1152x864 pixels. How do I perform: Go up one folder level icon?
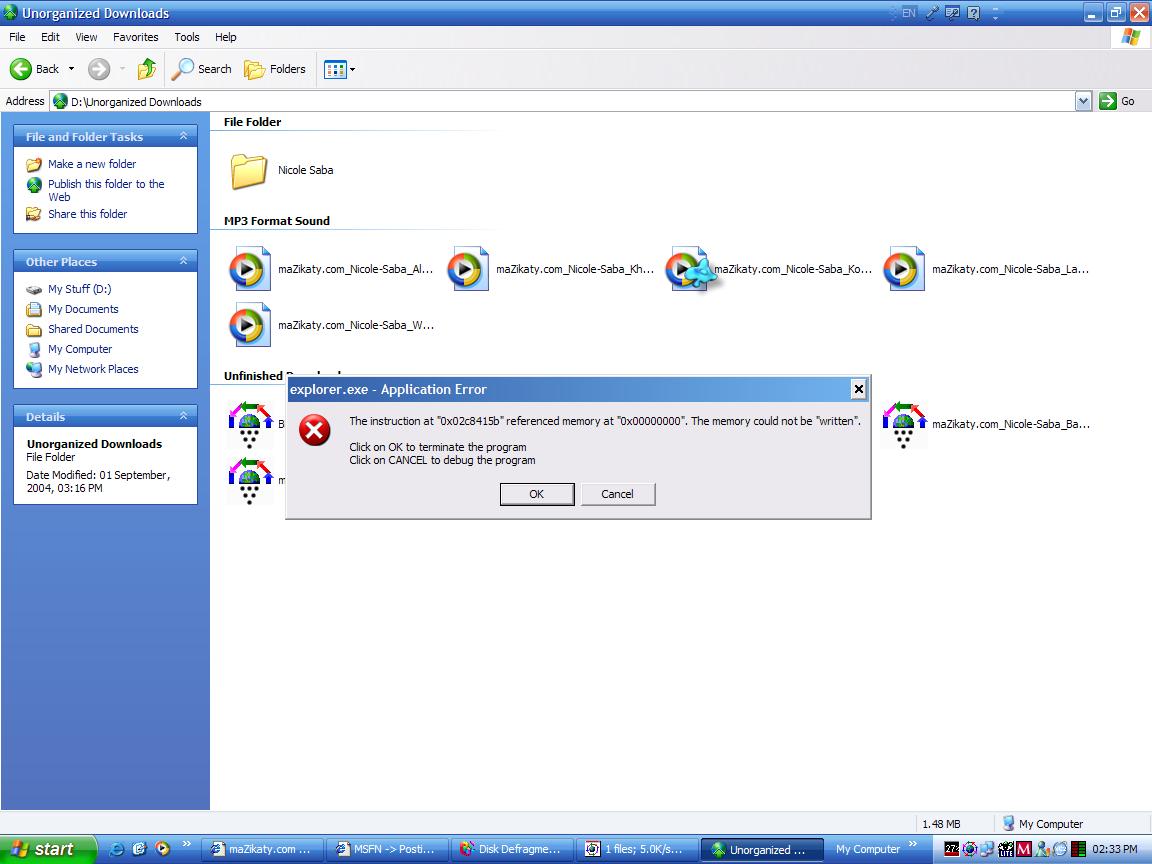(147, 69)
